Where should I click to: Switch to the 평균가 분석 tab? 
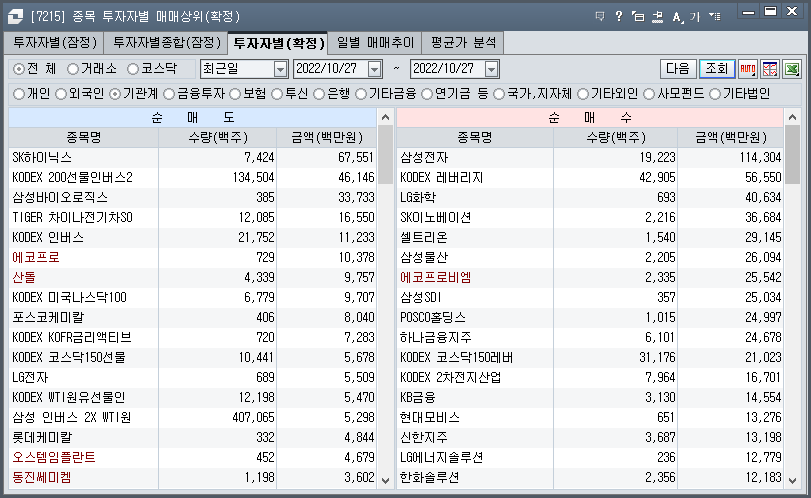(x=463, y=43)
